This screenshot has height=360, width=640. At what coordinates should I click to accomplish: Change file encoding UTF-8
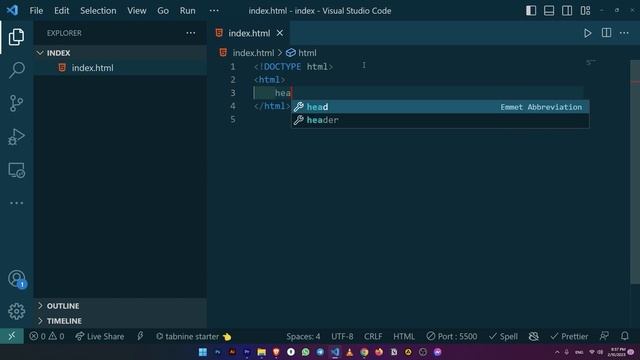(x=342, y=336)
